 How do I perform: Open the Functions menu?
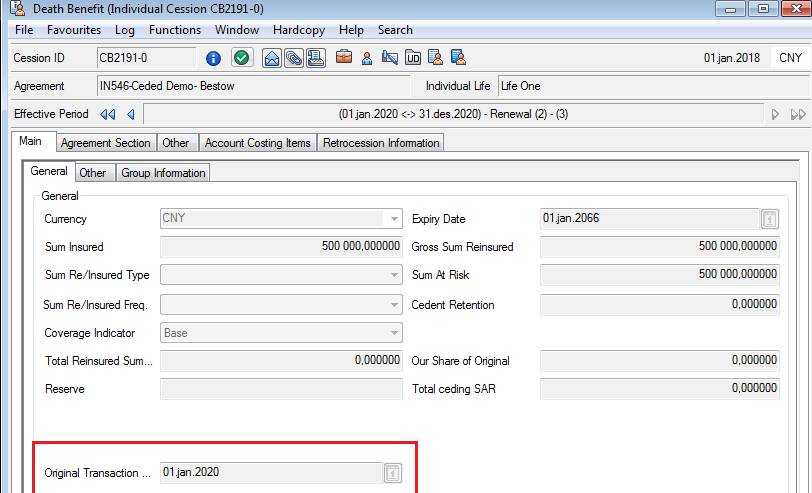175,30
